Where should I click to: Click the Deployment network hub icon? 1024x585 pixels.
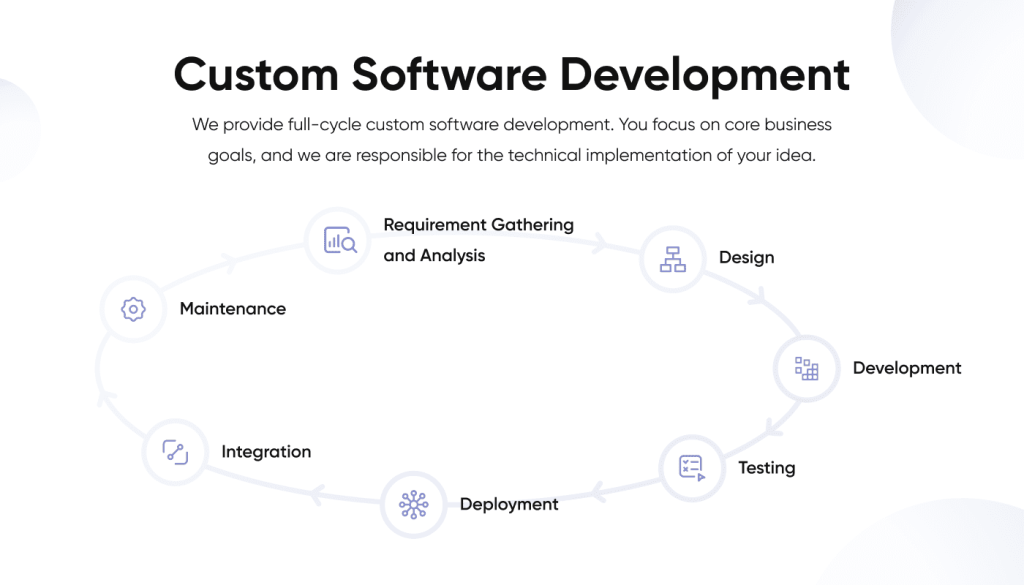coord(413,504)
